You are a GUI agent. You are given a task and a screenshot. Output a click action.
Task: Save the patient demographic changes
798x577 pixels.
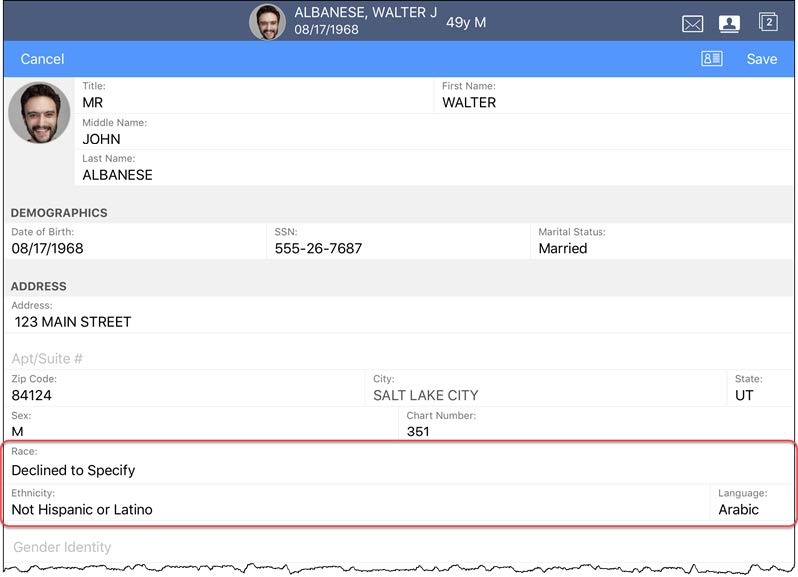(761, 59)
